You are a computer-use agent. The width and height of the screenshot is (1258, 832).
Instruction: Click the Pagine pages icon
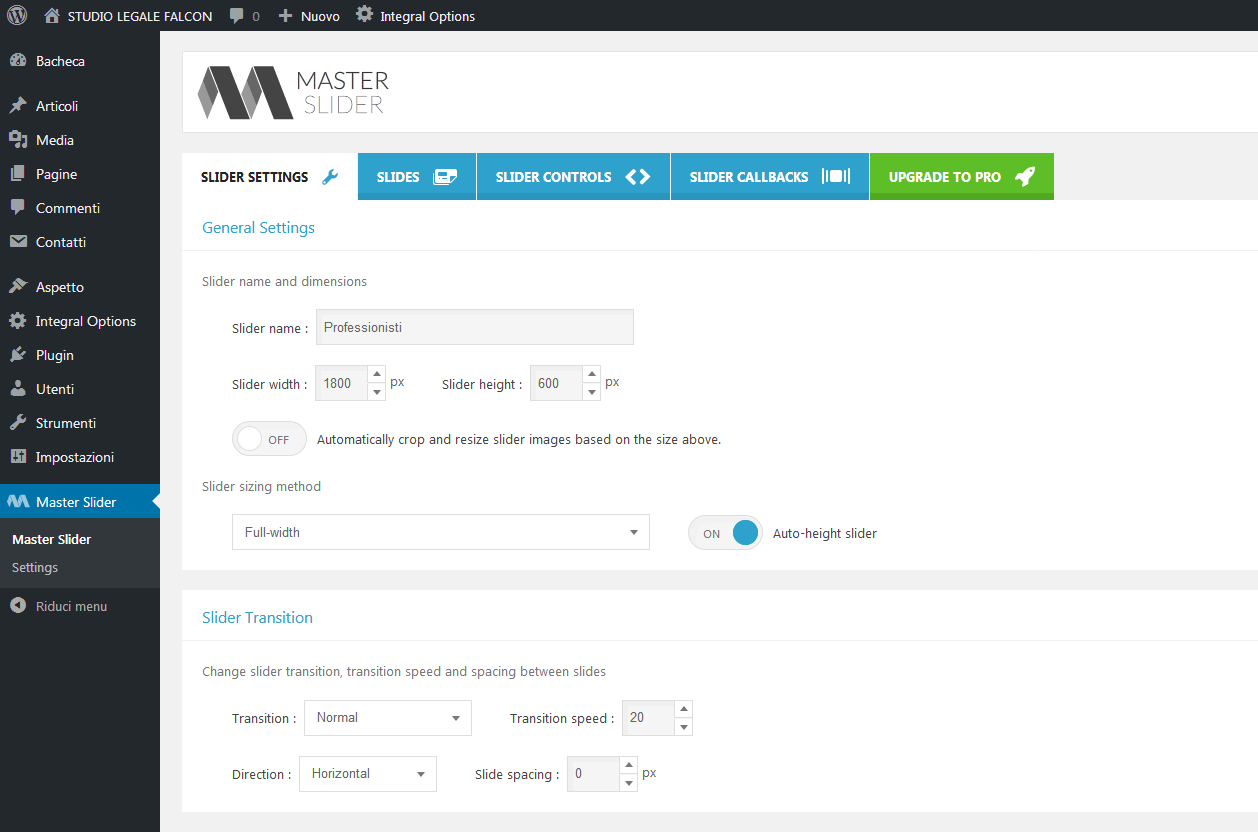(18, 174)
